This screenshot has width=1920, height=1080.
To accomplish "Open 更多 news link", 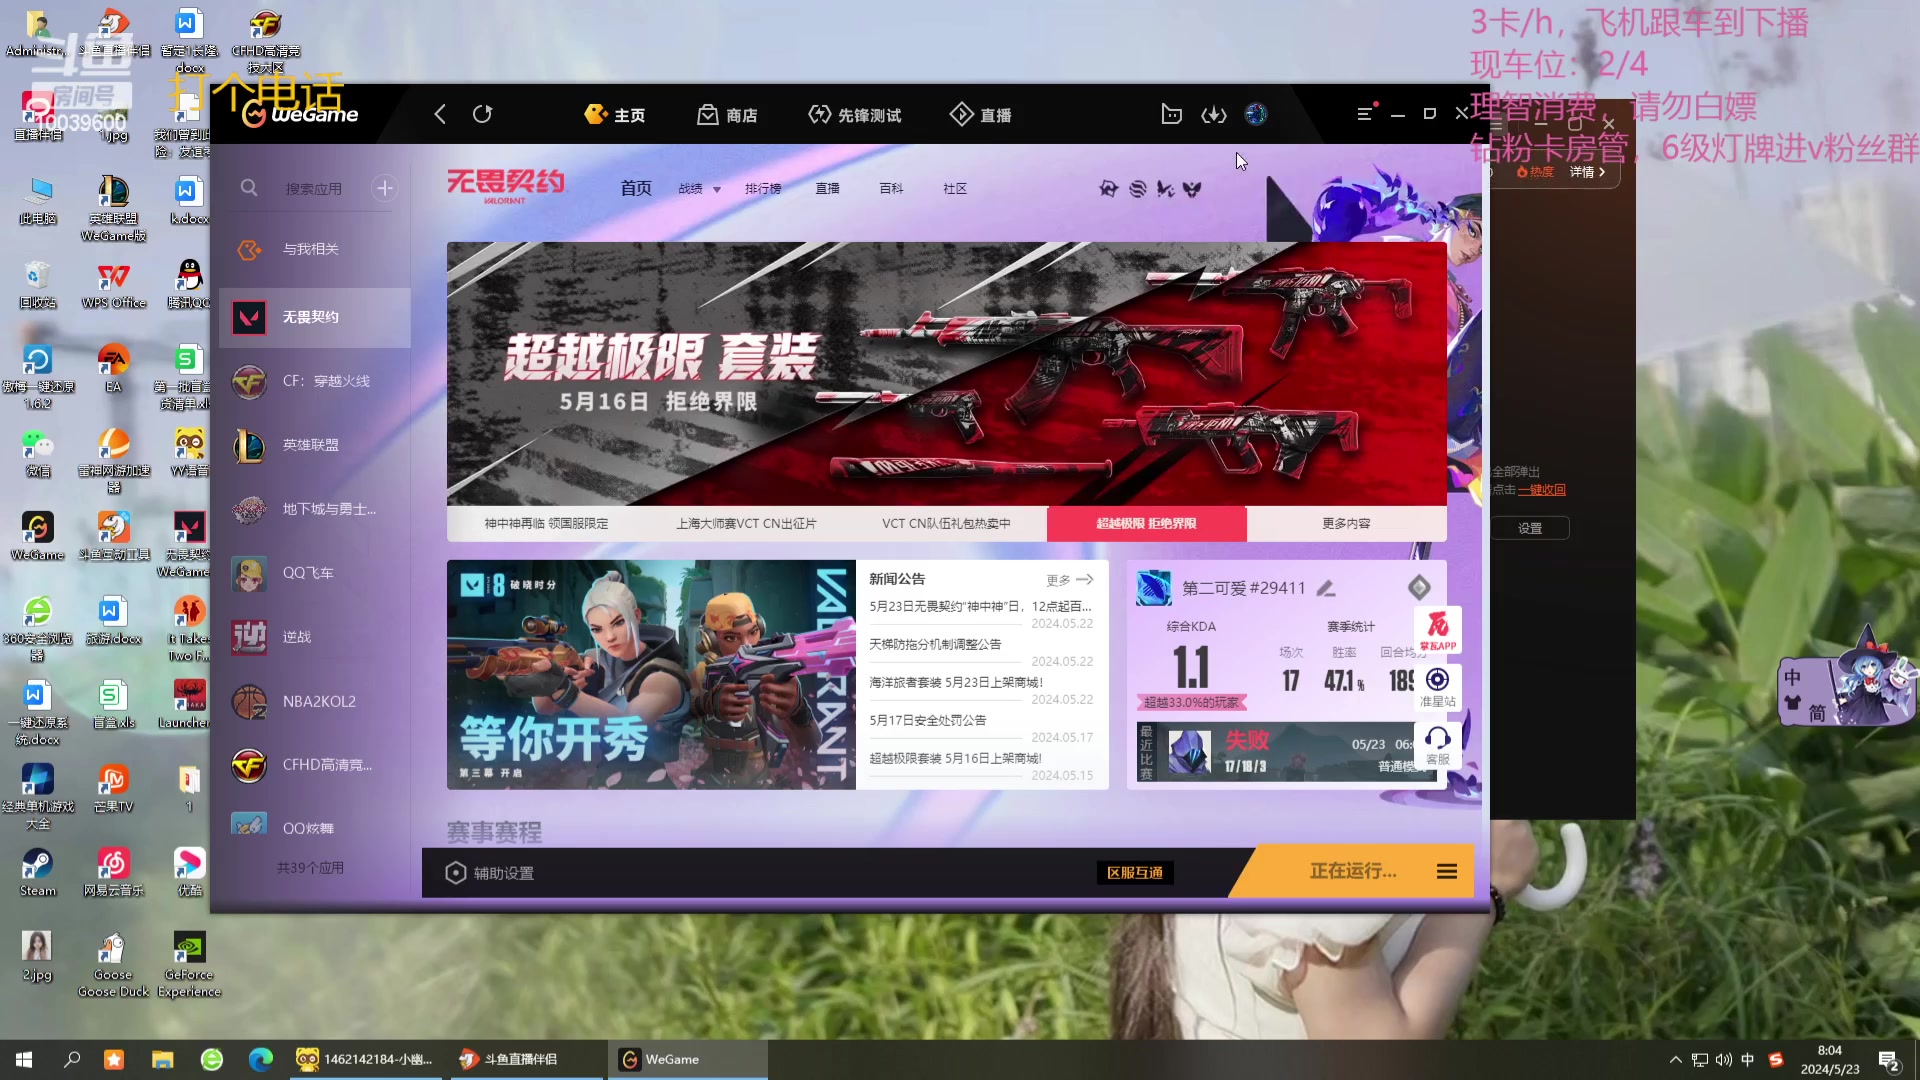I will [x=1069, y=579].
